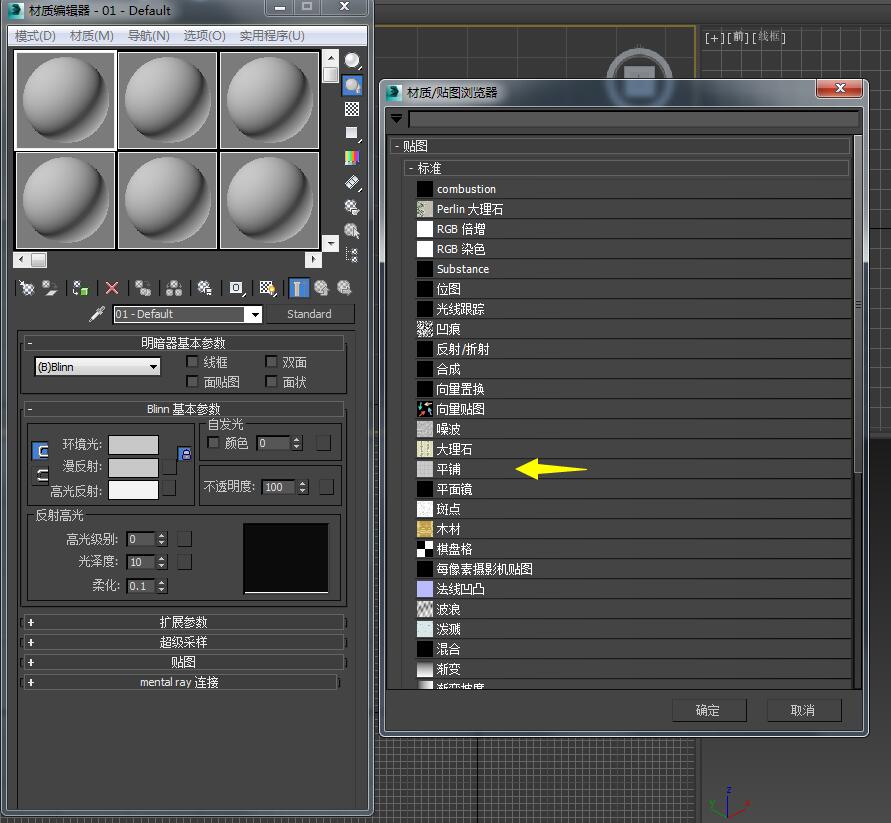Screen dimensions: 891x823
Task: Click the eyedropper Pick Material icon
Action: click(97, 314)
